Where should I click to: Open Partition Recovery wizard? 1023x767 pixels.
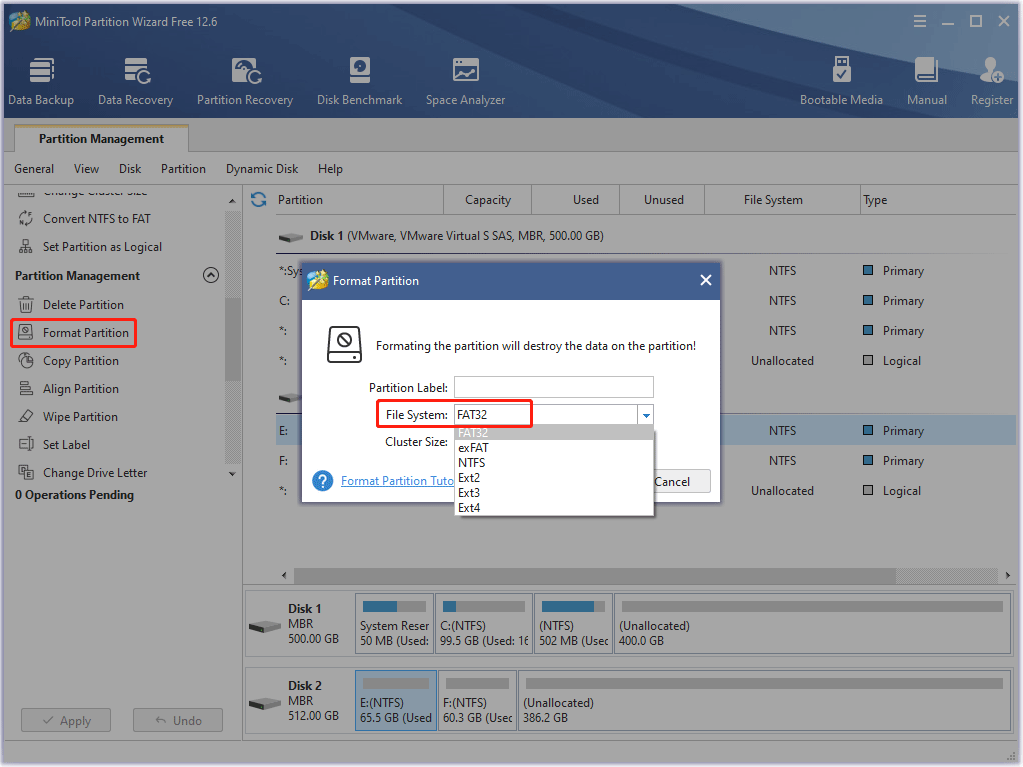(x=245, y=81)
